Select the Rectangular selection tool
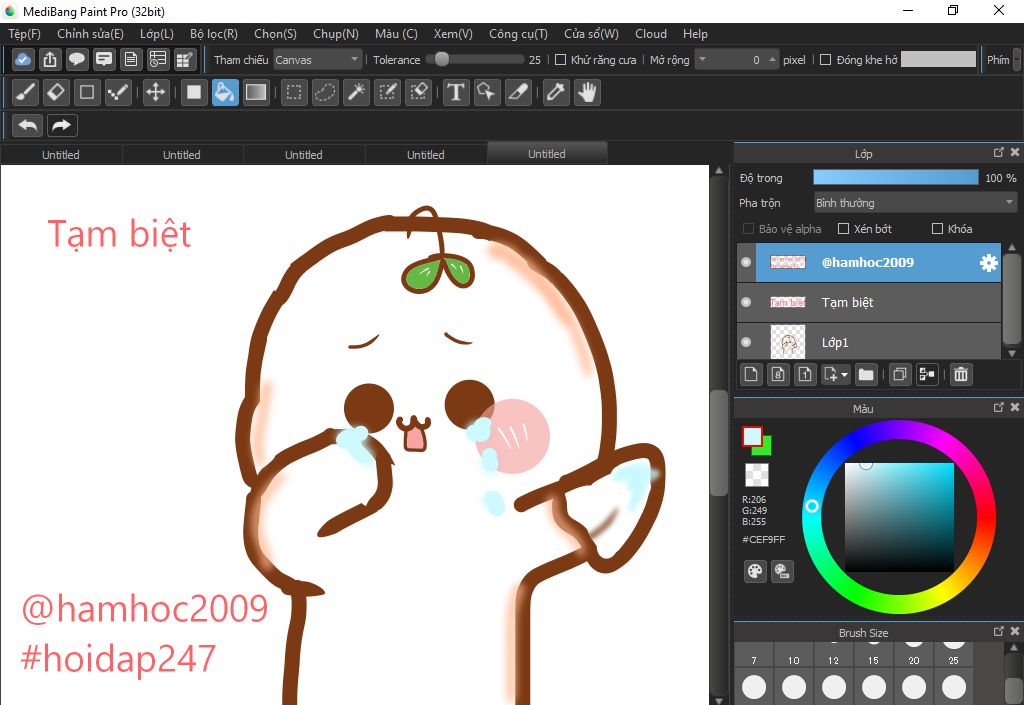1024x705 pixels. point(294,92)
